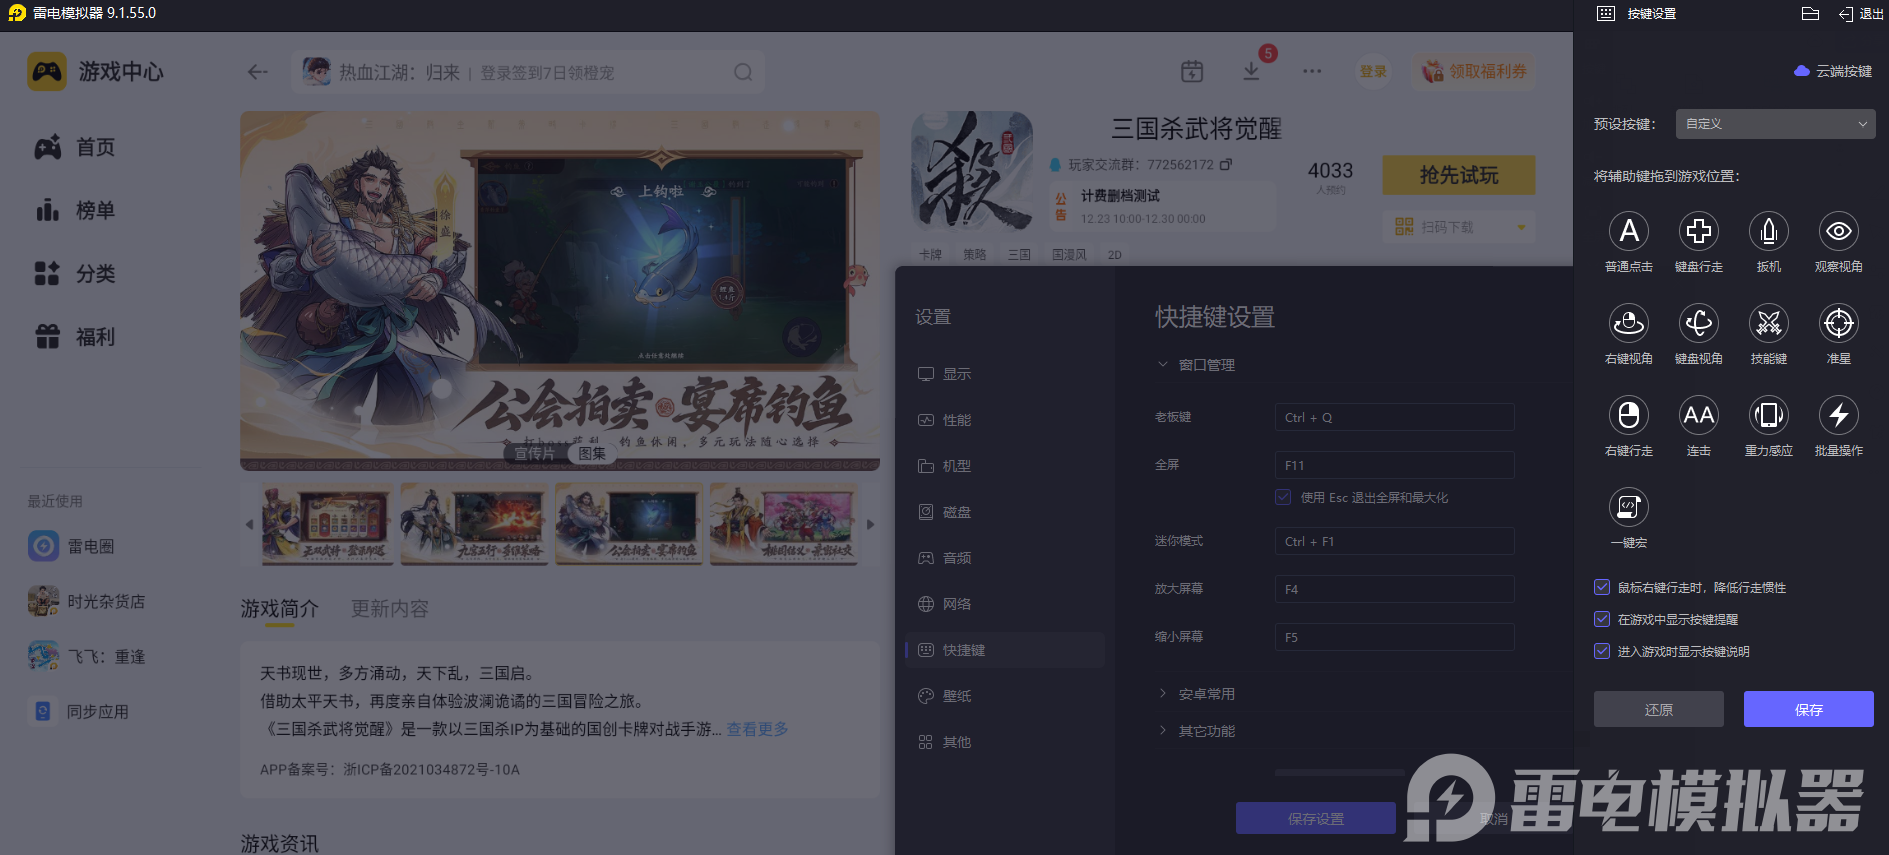Click the 全屏 shortcut field showing F11
The width and height of the screenshot is (1889, 855).
pos(1394,465)
